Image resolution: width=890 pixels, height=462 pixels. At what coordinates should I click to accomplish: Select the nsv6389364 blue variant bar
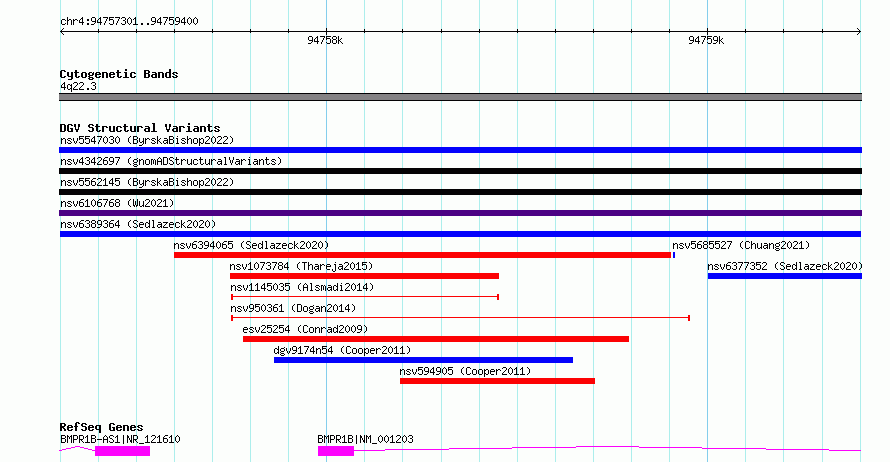pyautogui.click(x=460, y=234)
